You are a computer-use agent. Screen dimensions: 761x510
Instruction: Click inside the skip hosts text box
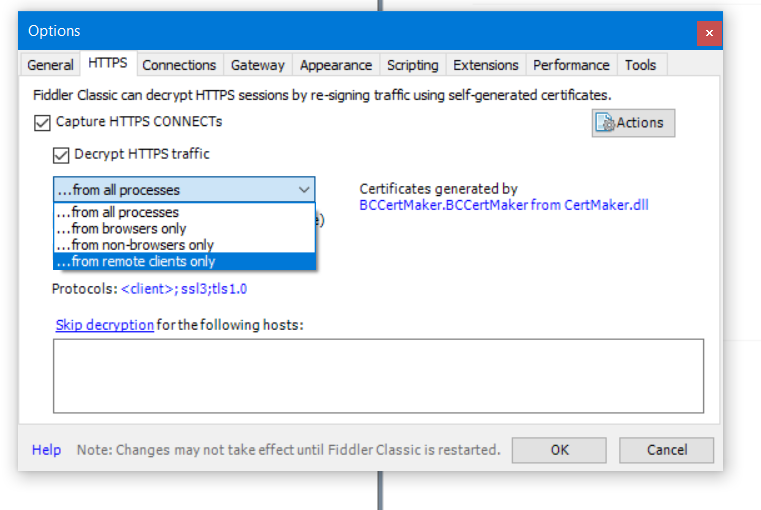pos(378,376)
